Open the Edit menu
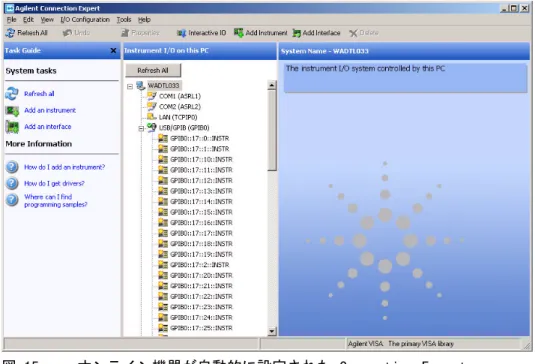This screenshot has height=364, width=535. (28, 19)
